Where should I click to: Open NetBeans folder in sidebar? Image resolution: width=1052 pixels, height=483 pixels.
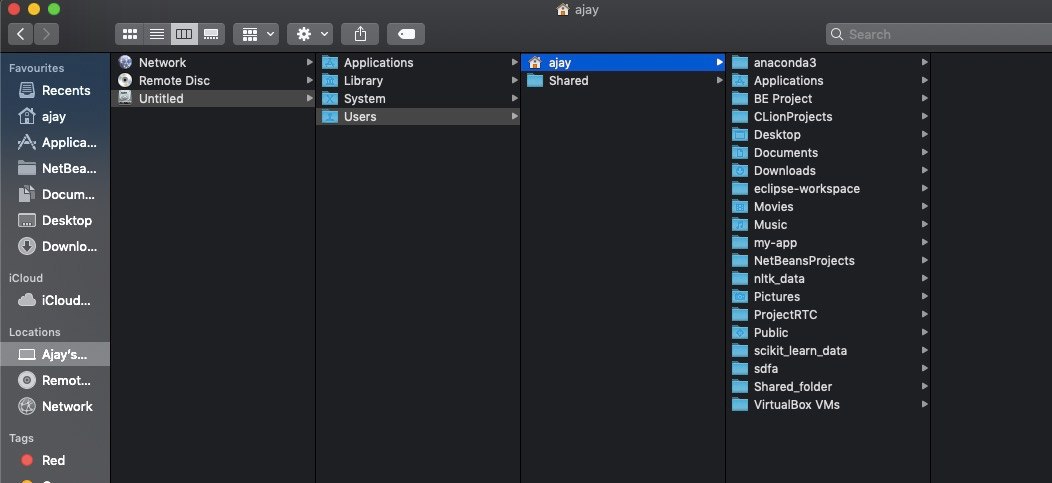55,168
